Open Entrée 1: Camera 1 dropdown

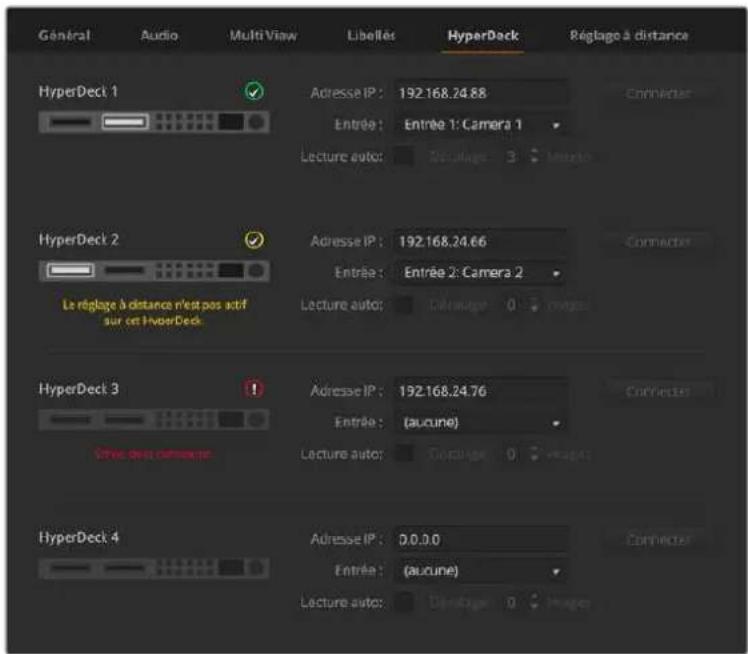click(481, 125)
